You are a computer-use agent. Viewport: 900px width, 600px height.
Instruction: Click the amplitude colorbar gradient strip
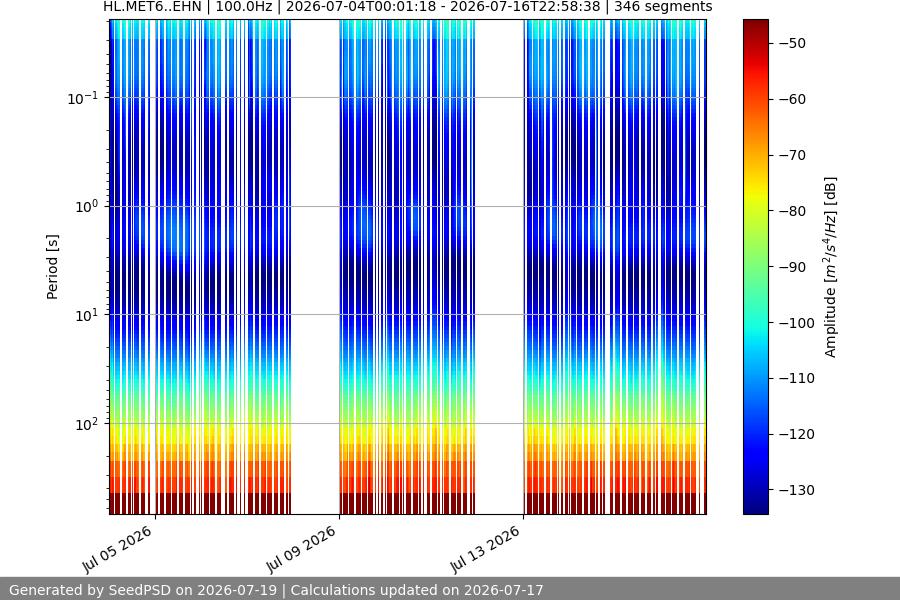tap(756, 267)
